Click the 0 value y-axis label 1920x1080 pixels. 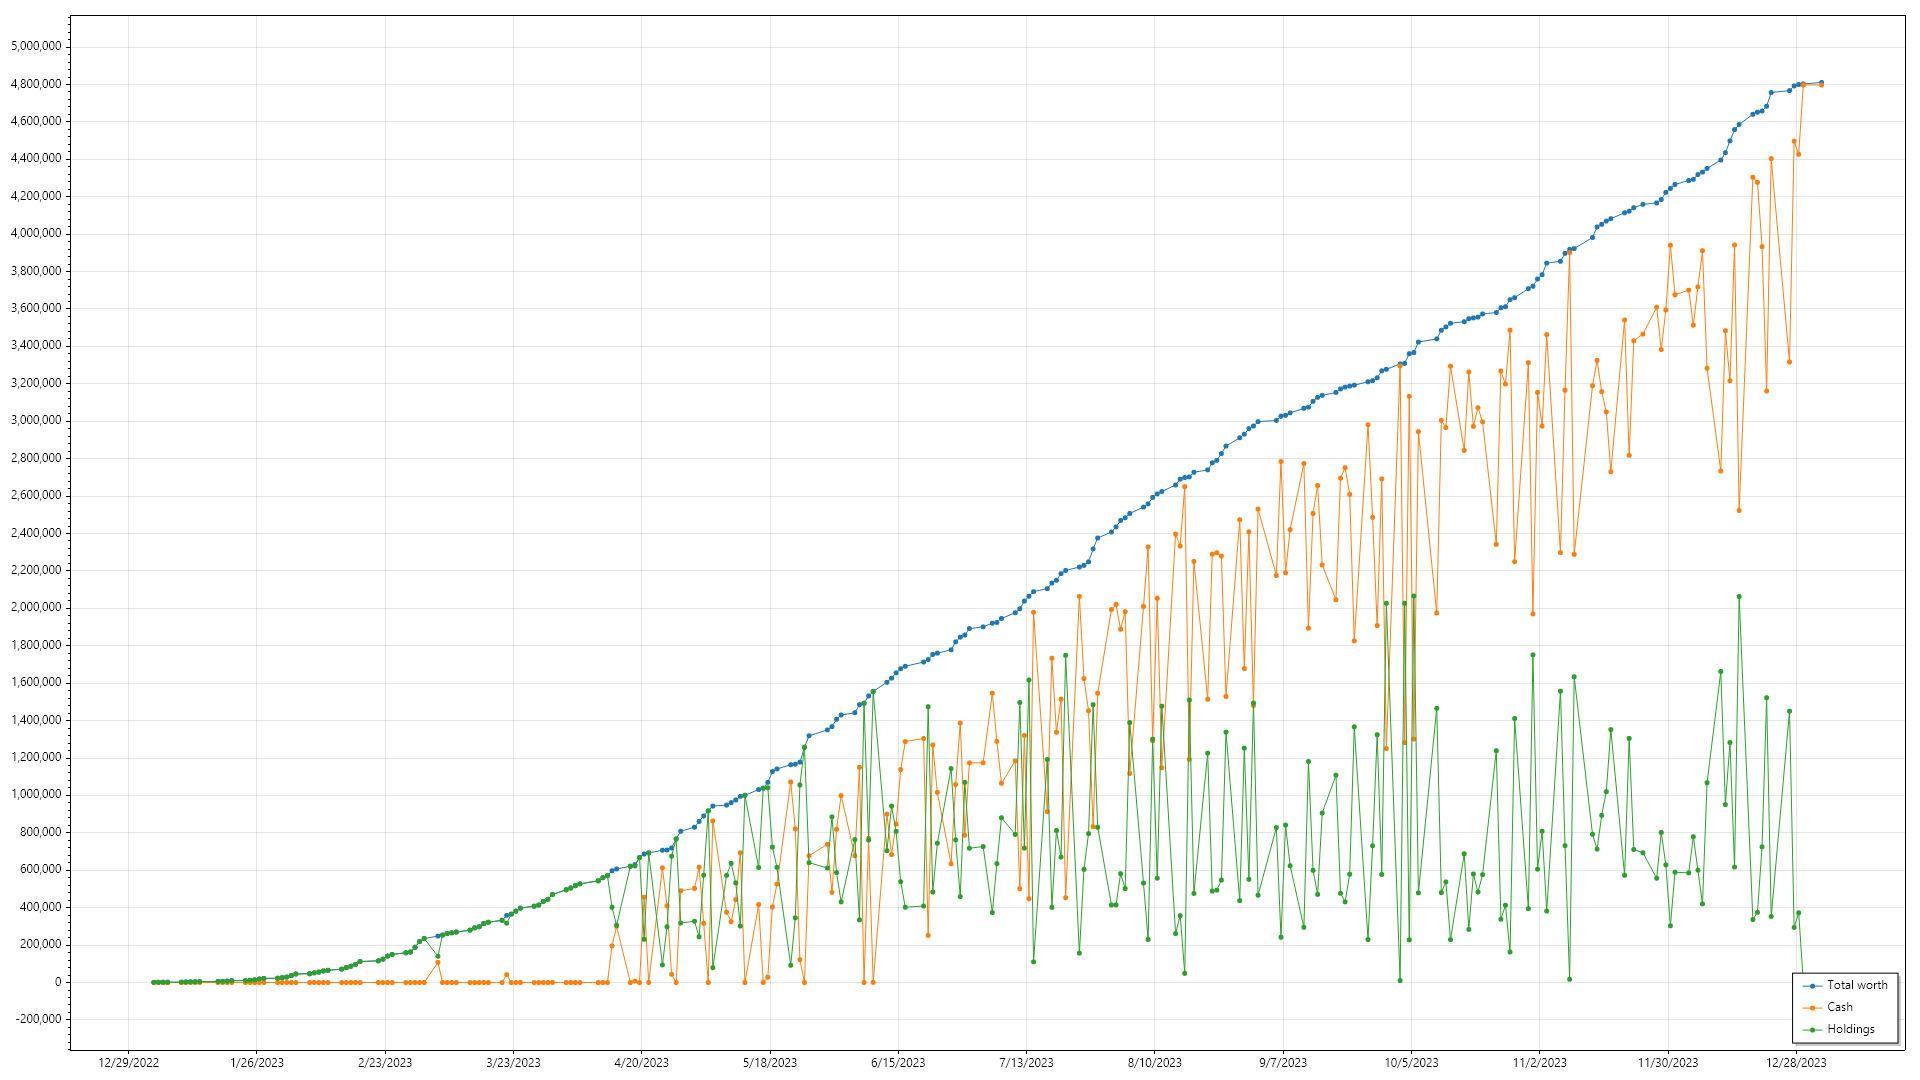pos(57,982)
